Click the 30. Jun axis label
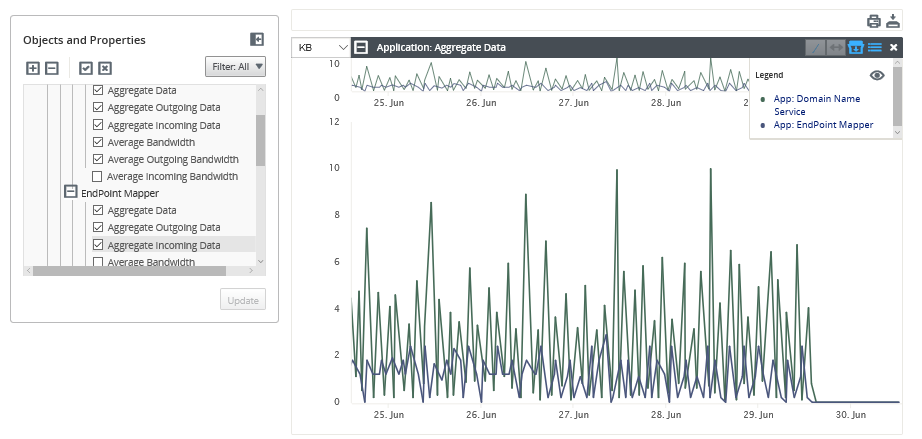922x439 pixels. pyautogui.click(x=851, y=414)
